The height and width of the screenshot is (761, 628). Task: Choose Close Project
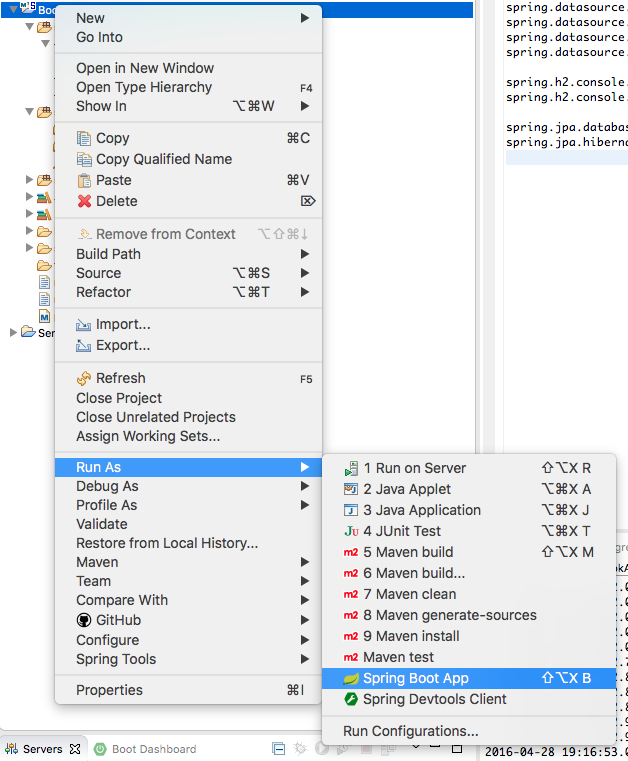[x=188, y=398]
